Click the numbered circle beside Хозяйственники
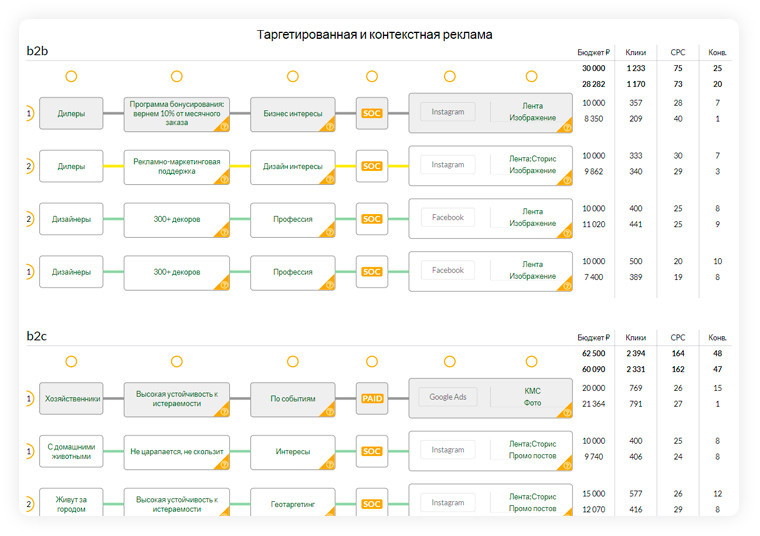Screen dimensions: 760x536 (x=29, y=398)
